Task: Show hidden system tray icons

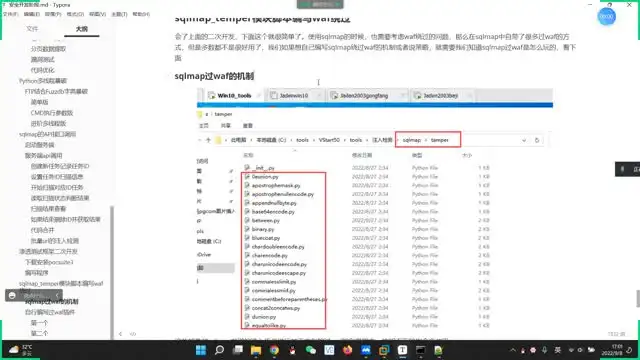Action: 513,350
